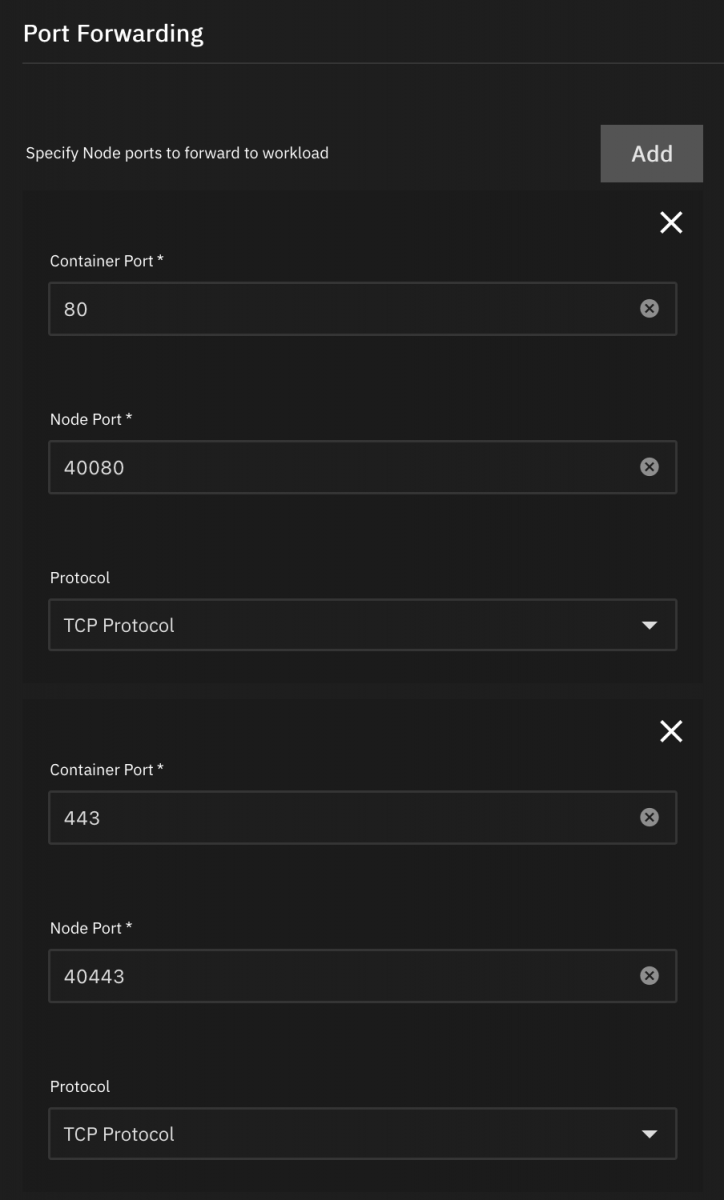Clear the Container Port value 443

coord(649,818)
